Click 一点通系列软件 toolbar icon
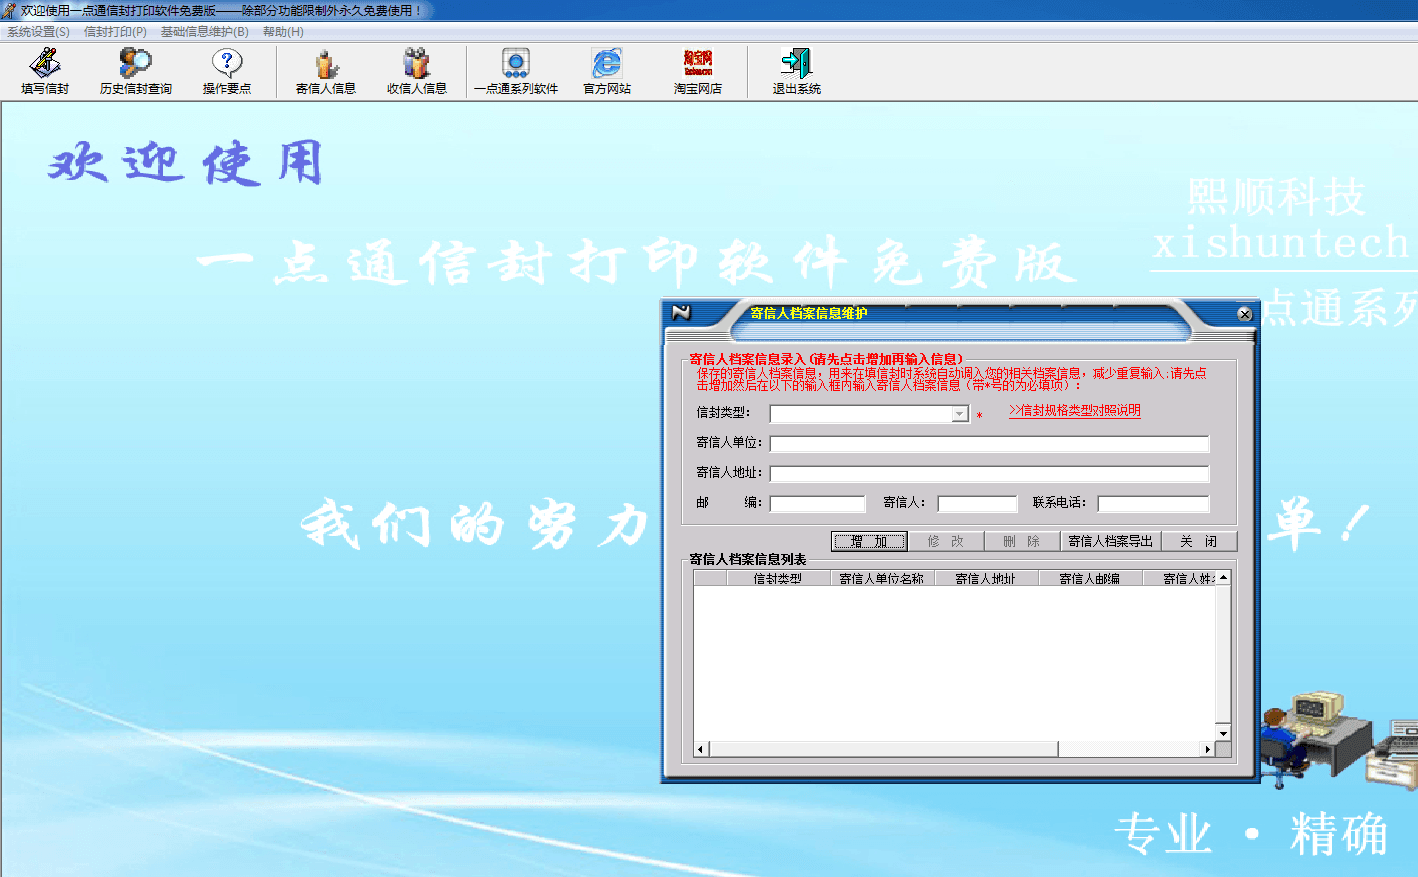1418x877 pixels. pos(516,72)
